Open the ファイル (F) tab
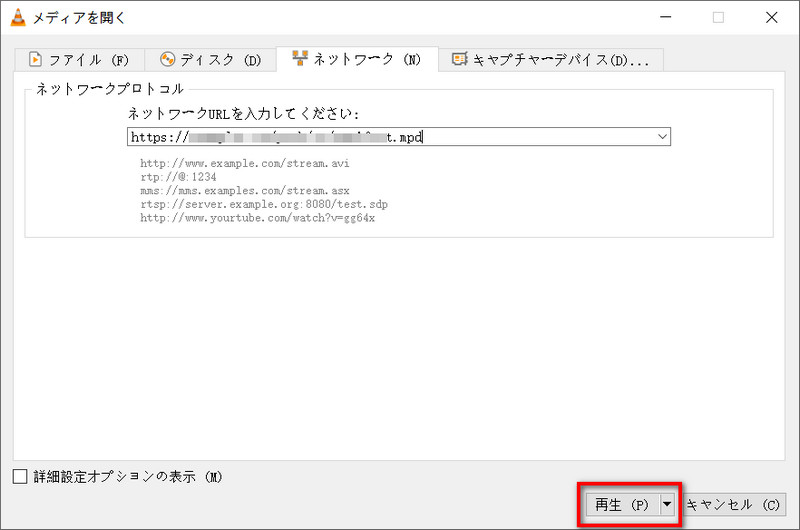Viewport: 800px width, 530px height. 79,60
